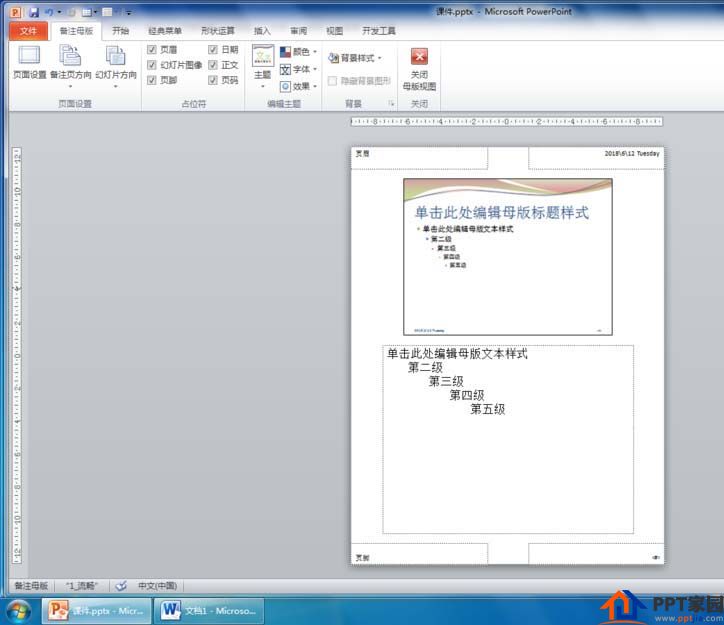Viewport: 724px width, 625px height.
Task: Click the 颜色 (Colors) theme icon
Action: click(x=285, y=52)
